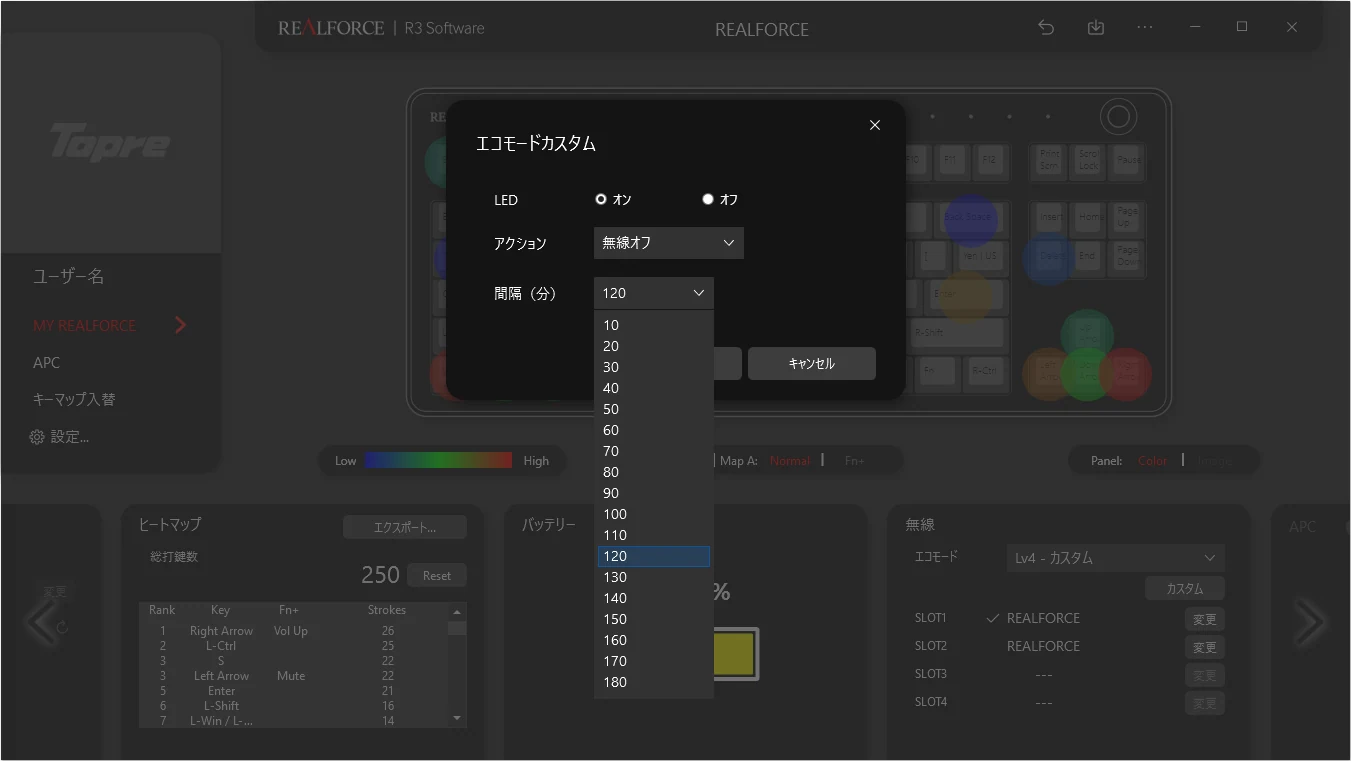Open the エコモード dropdown showing Lv4 - カスタム
This screenshot has height=761, width=1351.
(x=1115, y=558)
